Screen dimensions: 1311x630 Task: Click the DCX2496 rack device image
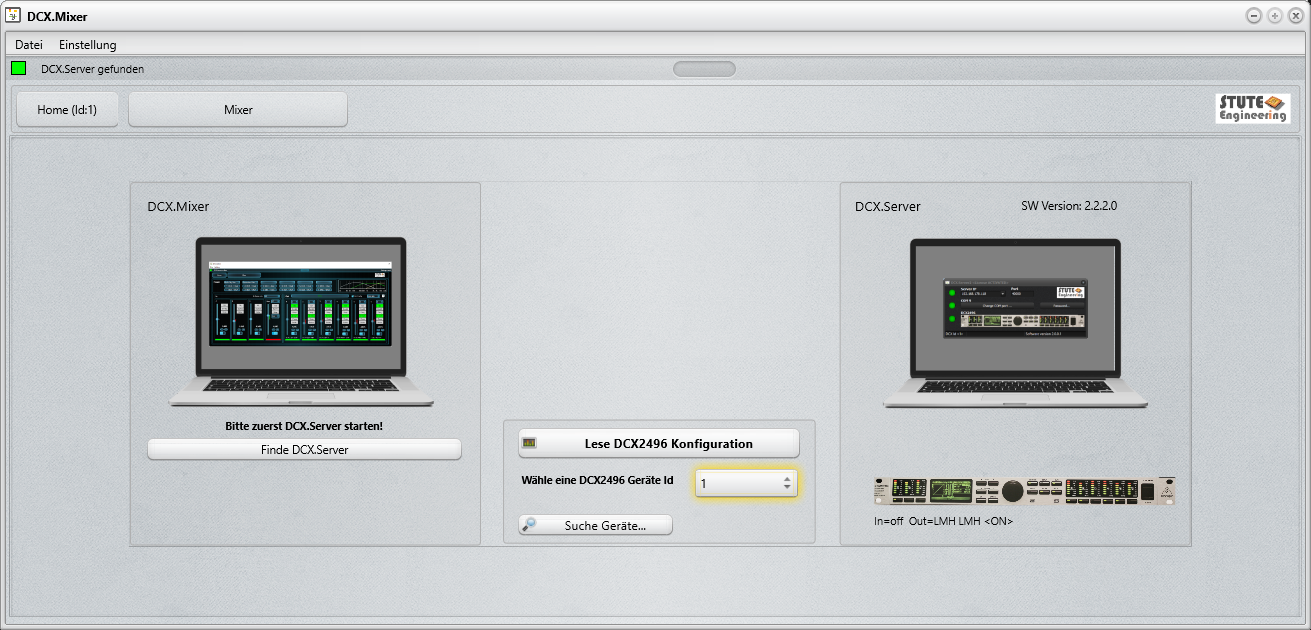click(1024, 491)
